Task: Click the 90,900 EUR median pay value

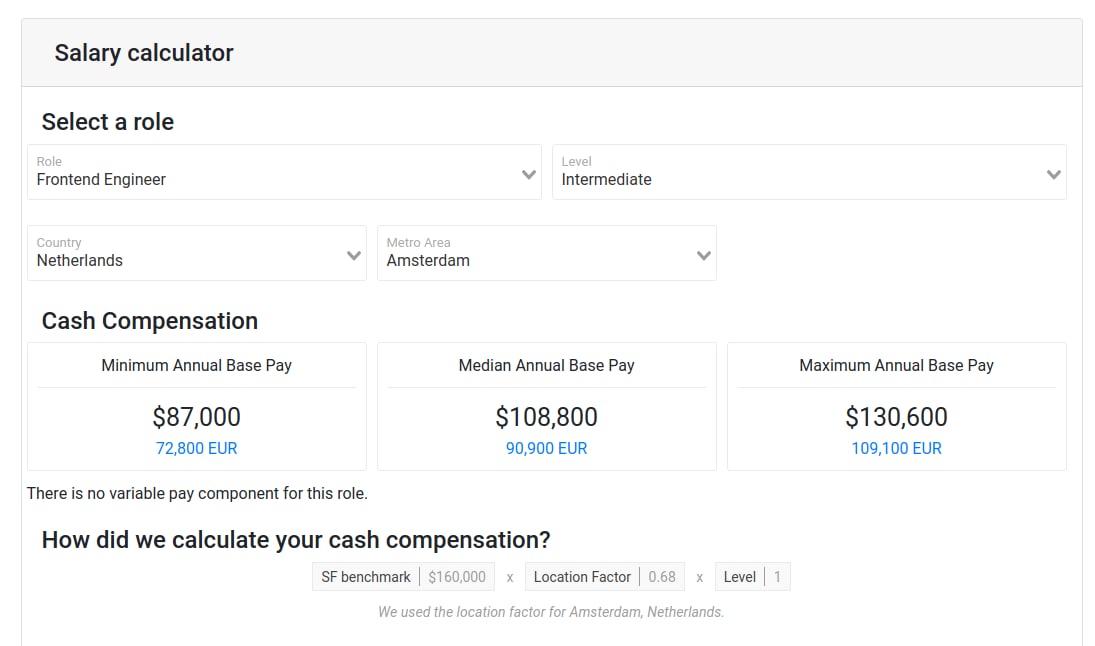Action: coord(547,449)
